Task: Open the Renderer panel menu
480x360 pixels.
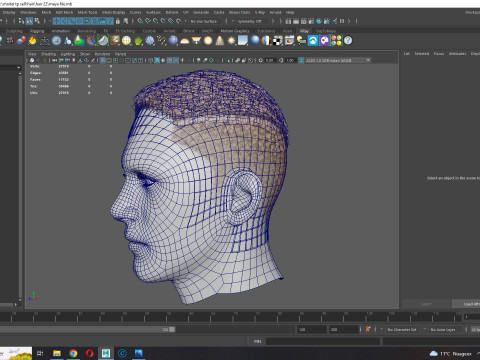Action: pyautogui.click(x=102, y=54)
